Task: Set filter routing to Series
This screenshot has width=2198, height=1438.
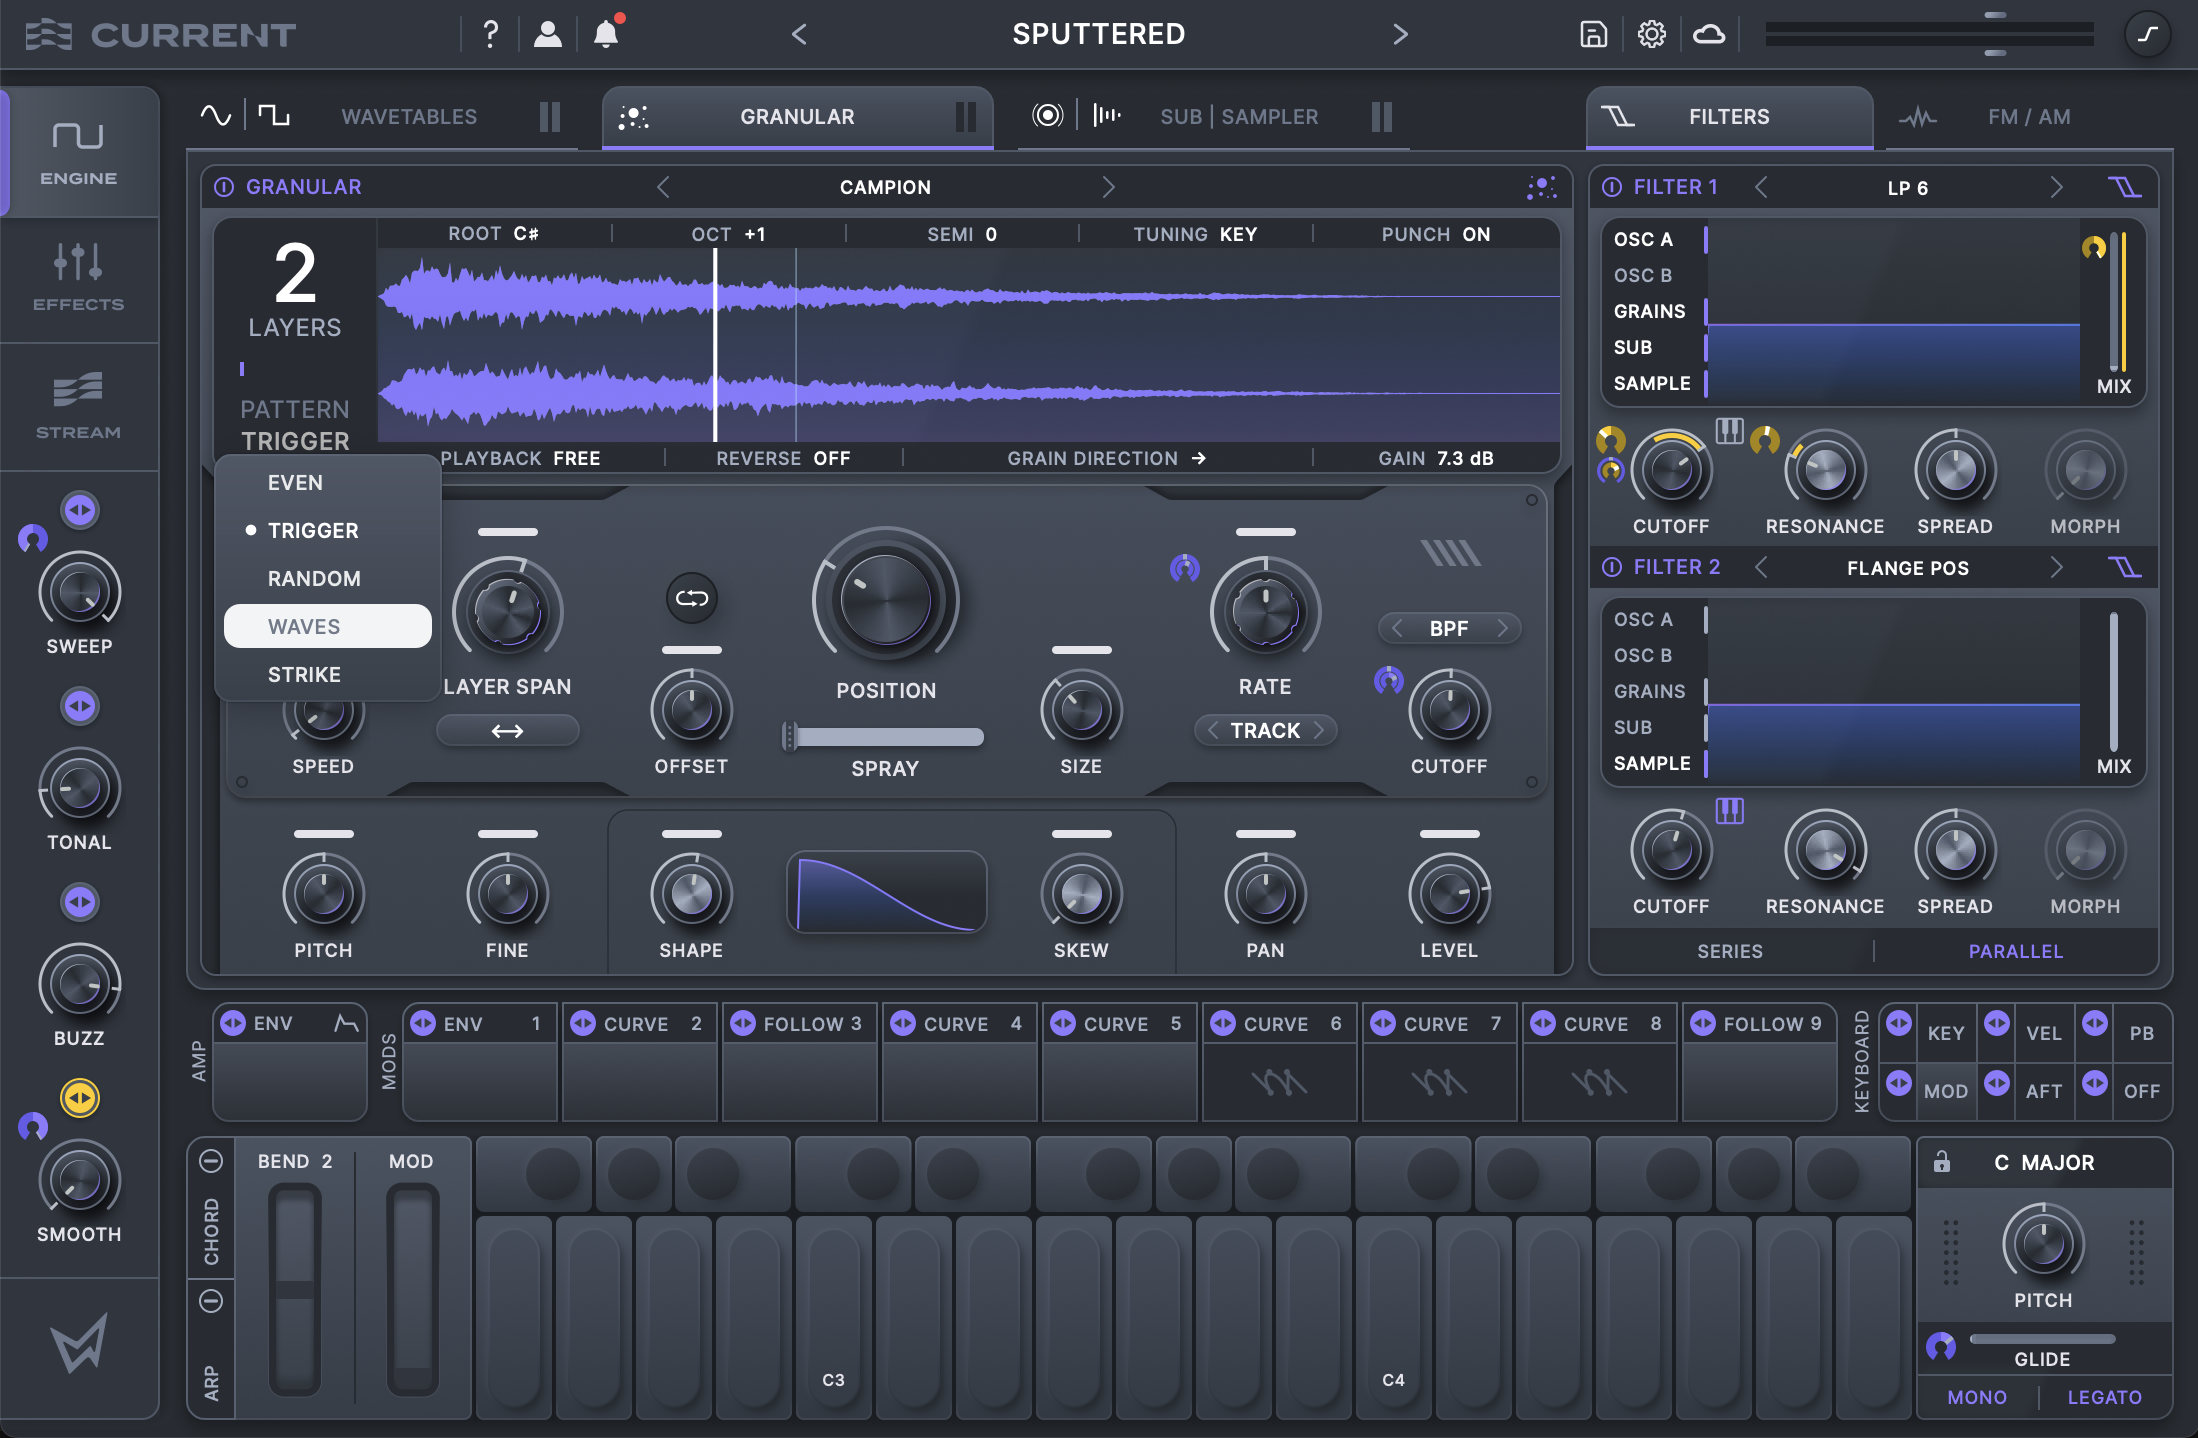Action: coord(1729,951)
